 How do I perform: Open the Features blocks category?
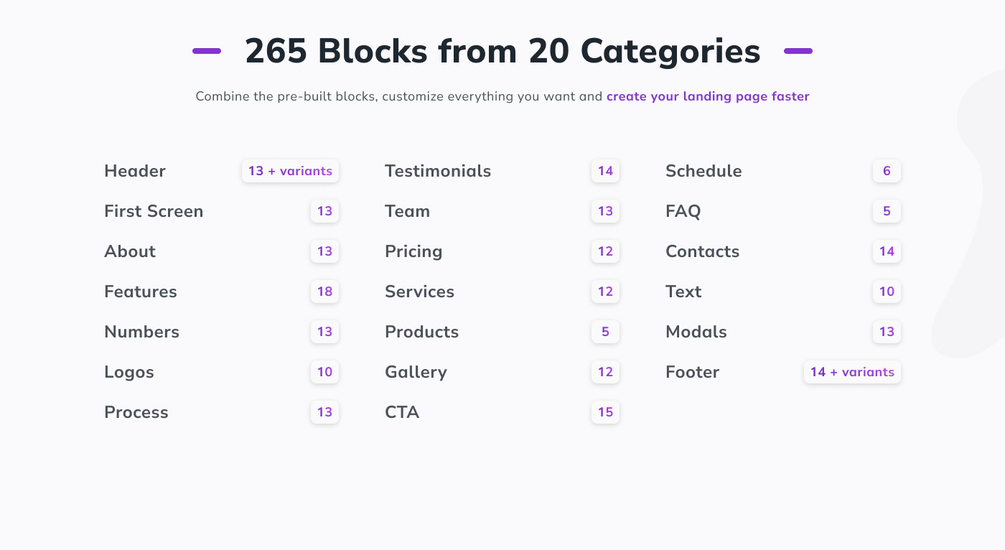140,292
